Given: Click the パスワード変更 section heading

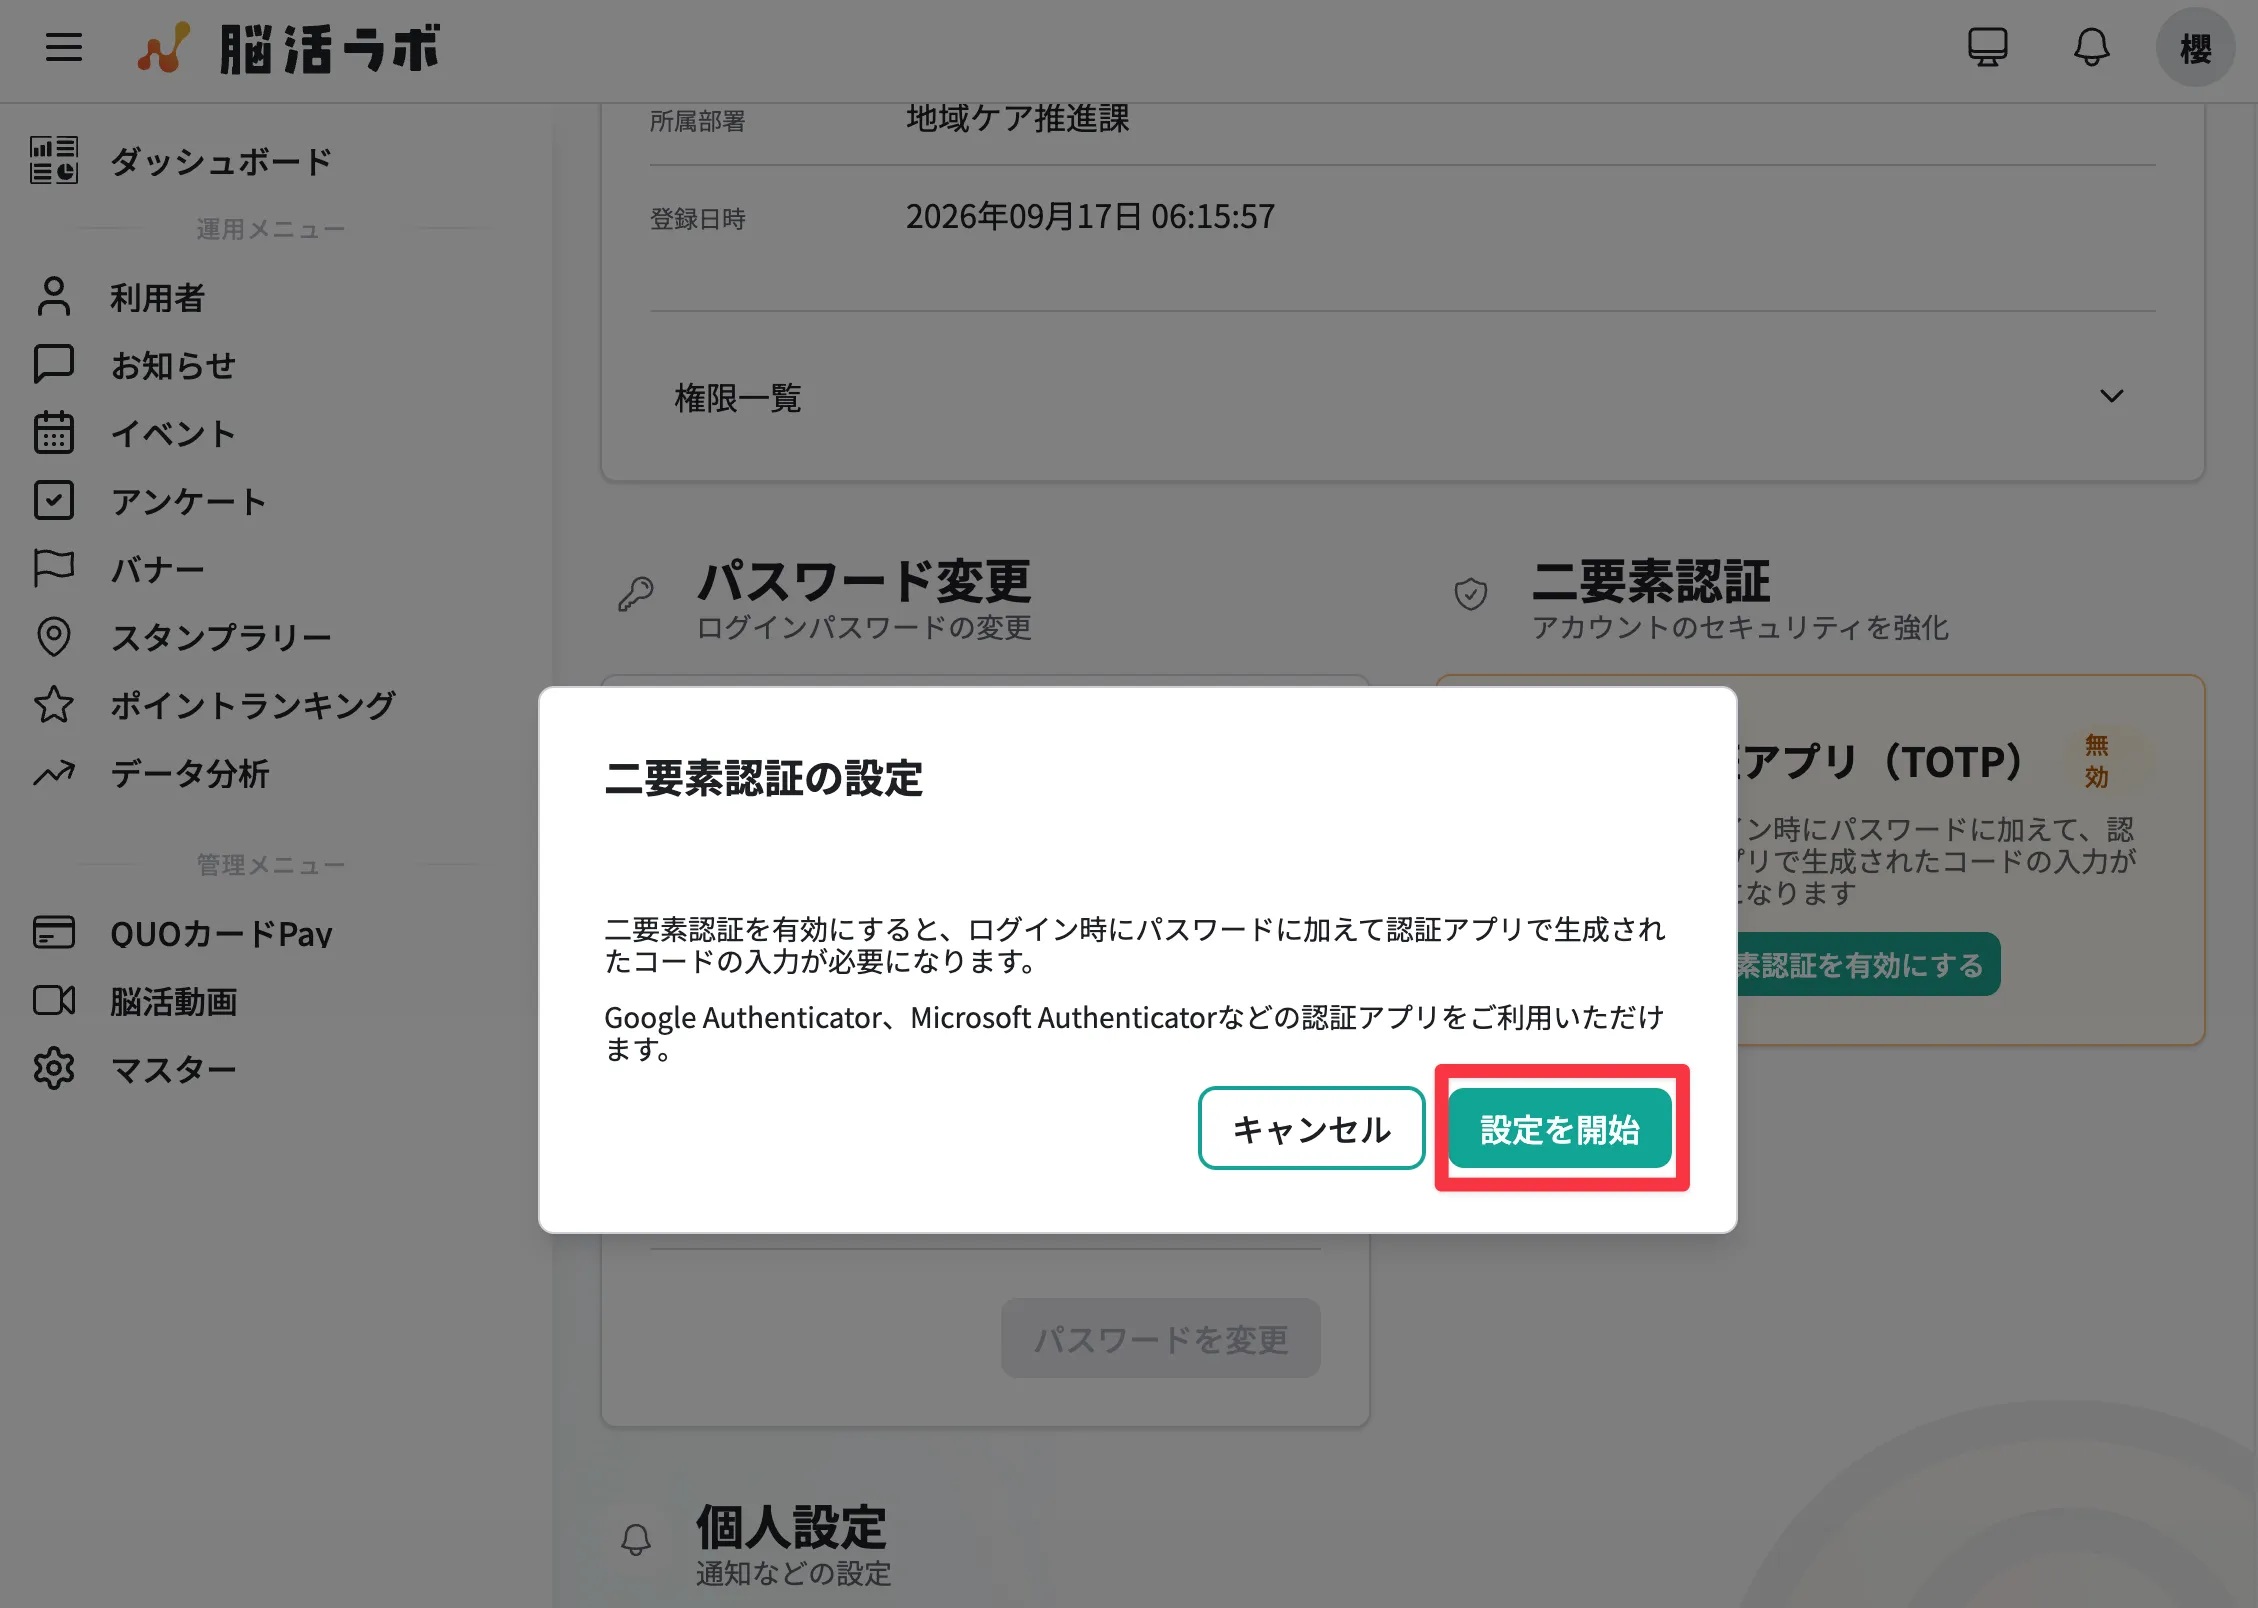Looking at the screenshot, I should click(864, 580).
